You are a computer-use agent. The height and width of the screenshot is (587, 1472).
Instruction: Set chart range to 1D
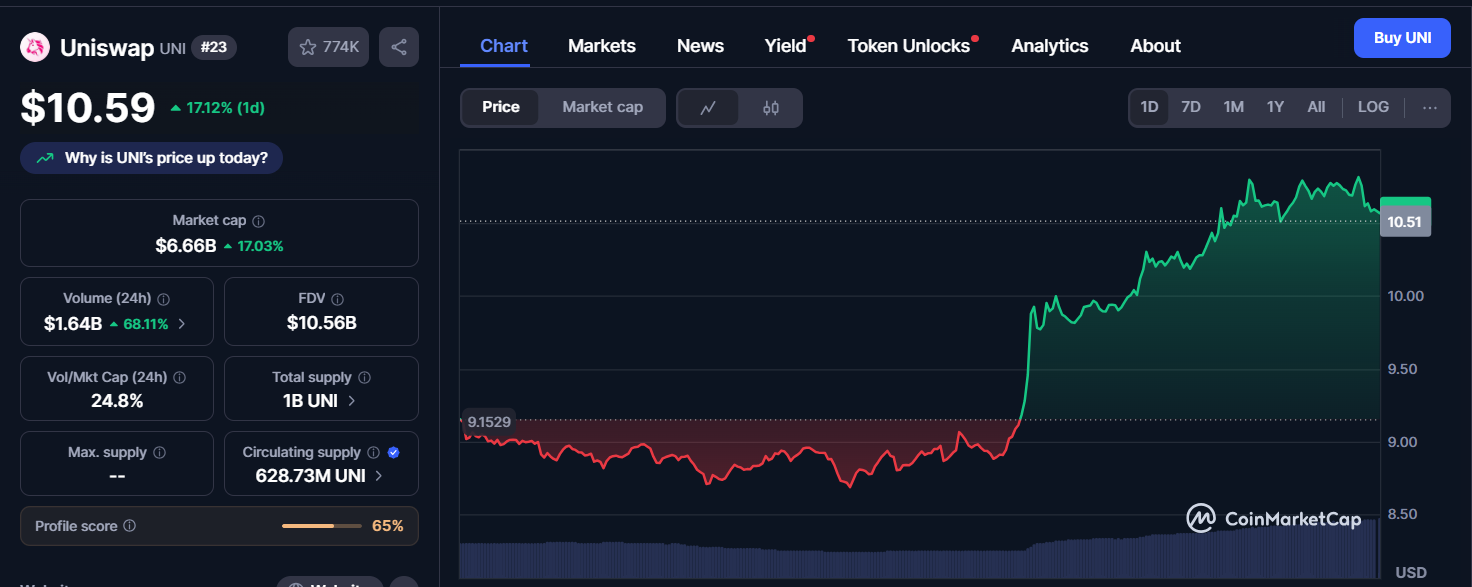coord(1150,107)
